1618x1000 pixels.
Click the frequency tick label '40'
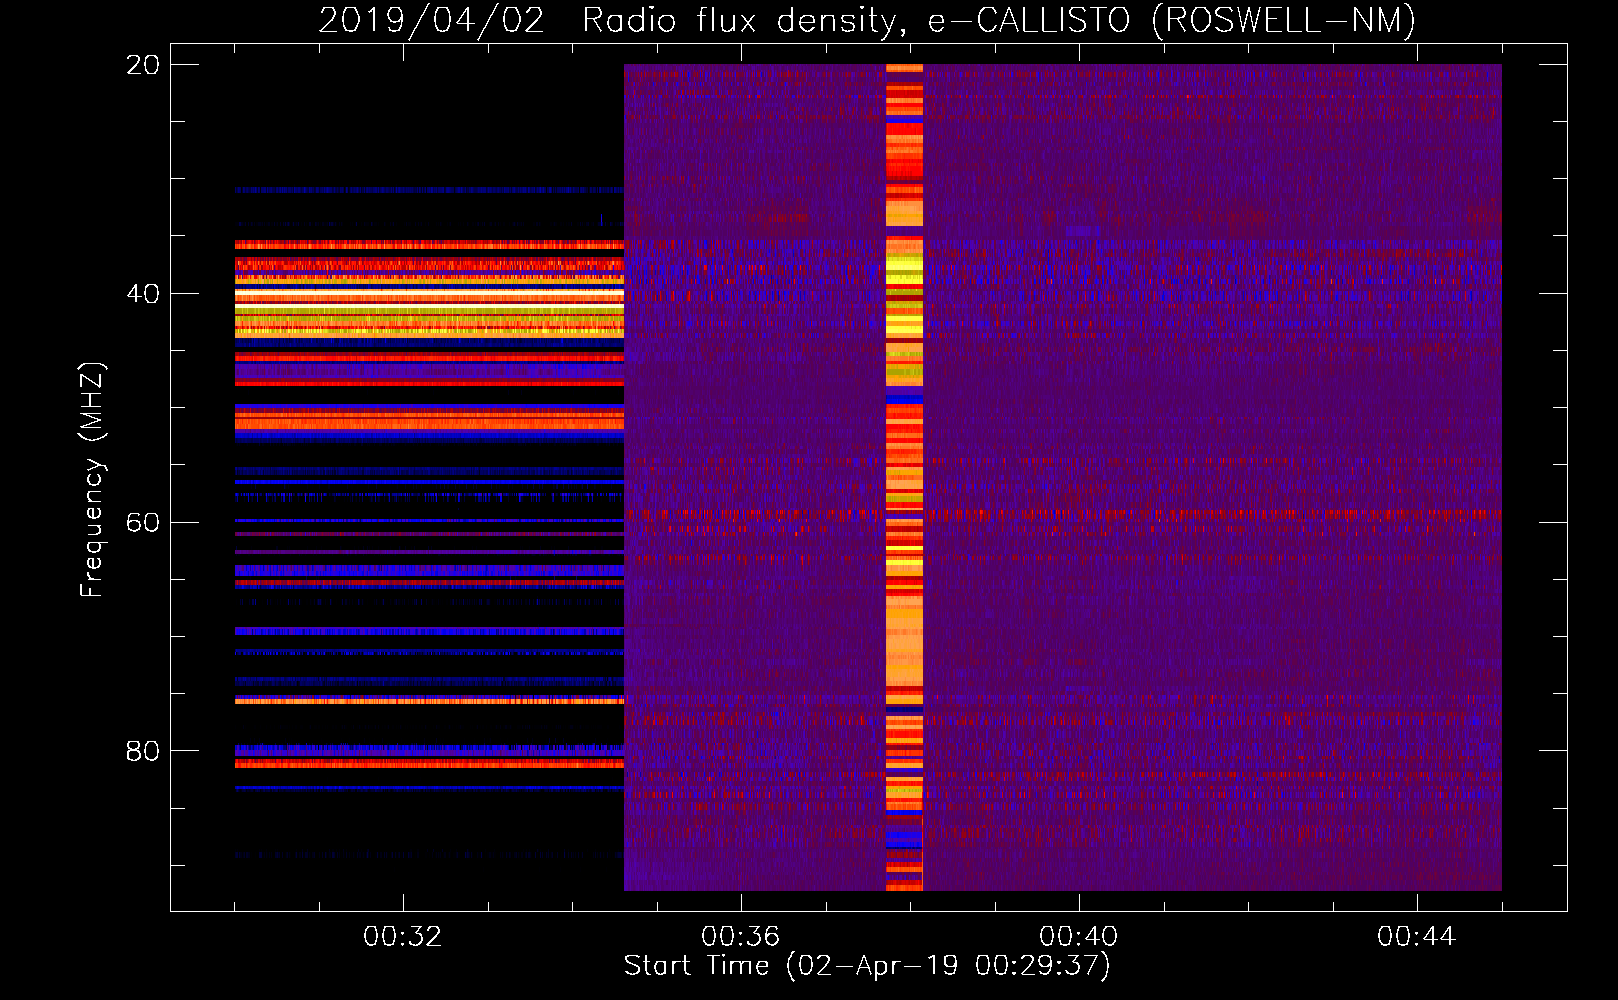143,294
